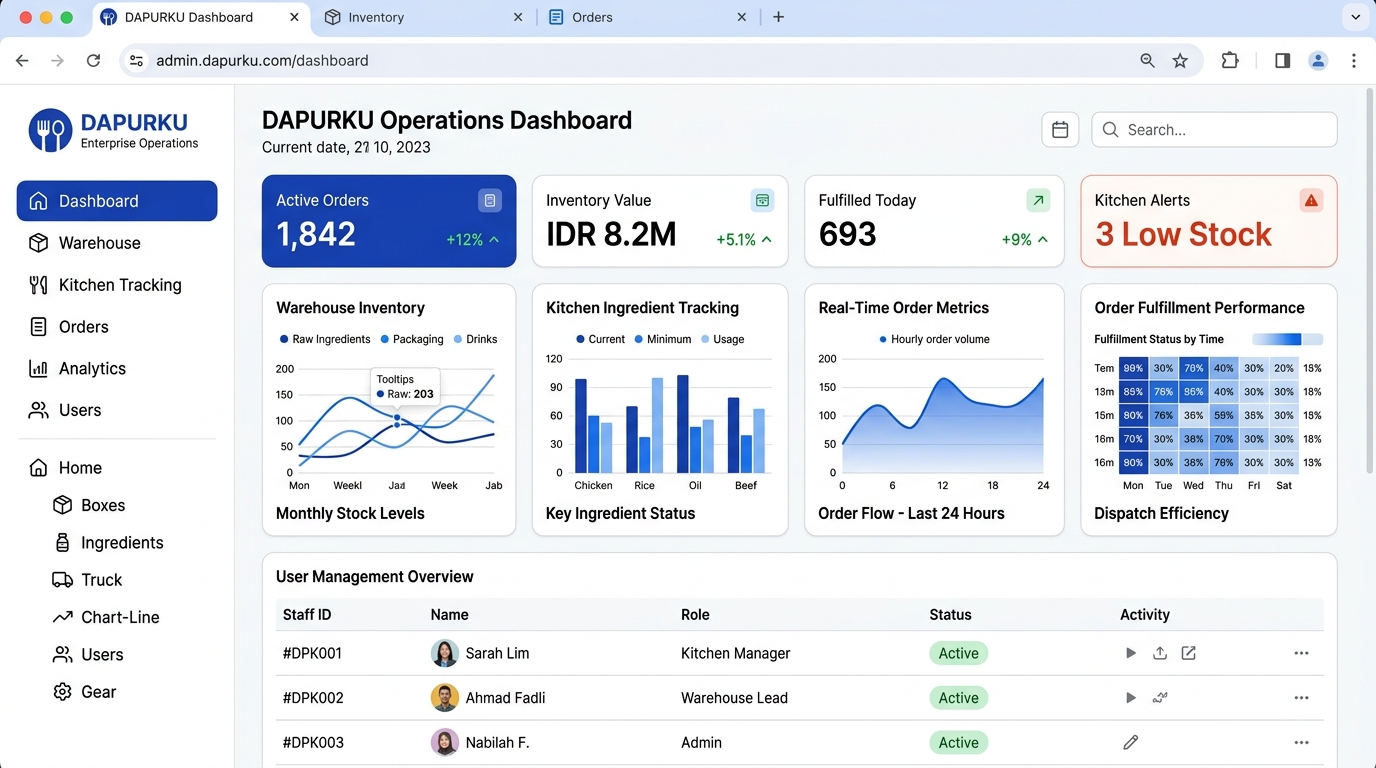Open the more options menu for #DPK002
The width and height of the screenshot is (1376, 768).
(1301, 698)
